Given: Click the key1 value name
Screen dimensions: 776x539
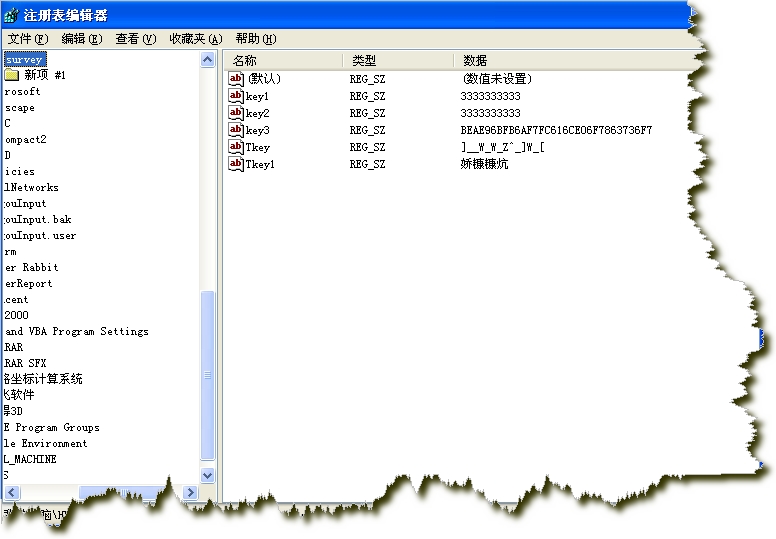Looking at the screenshot, I should (257, 96).
